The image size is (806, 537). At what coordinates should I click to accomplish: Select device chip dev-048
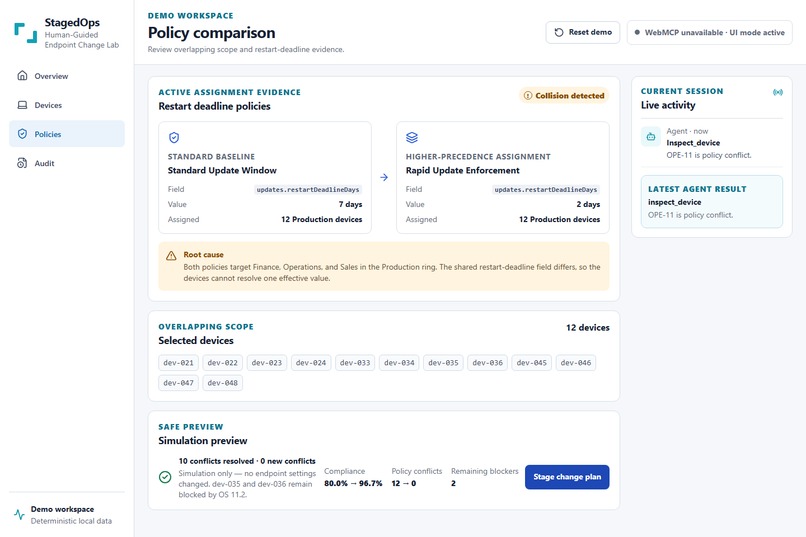[x=223, y=383]
